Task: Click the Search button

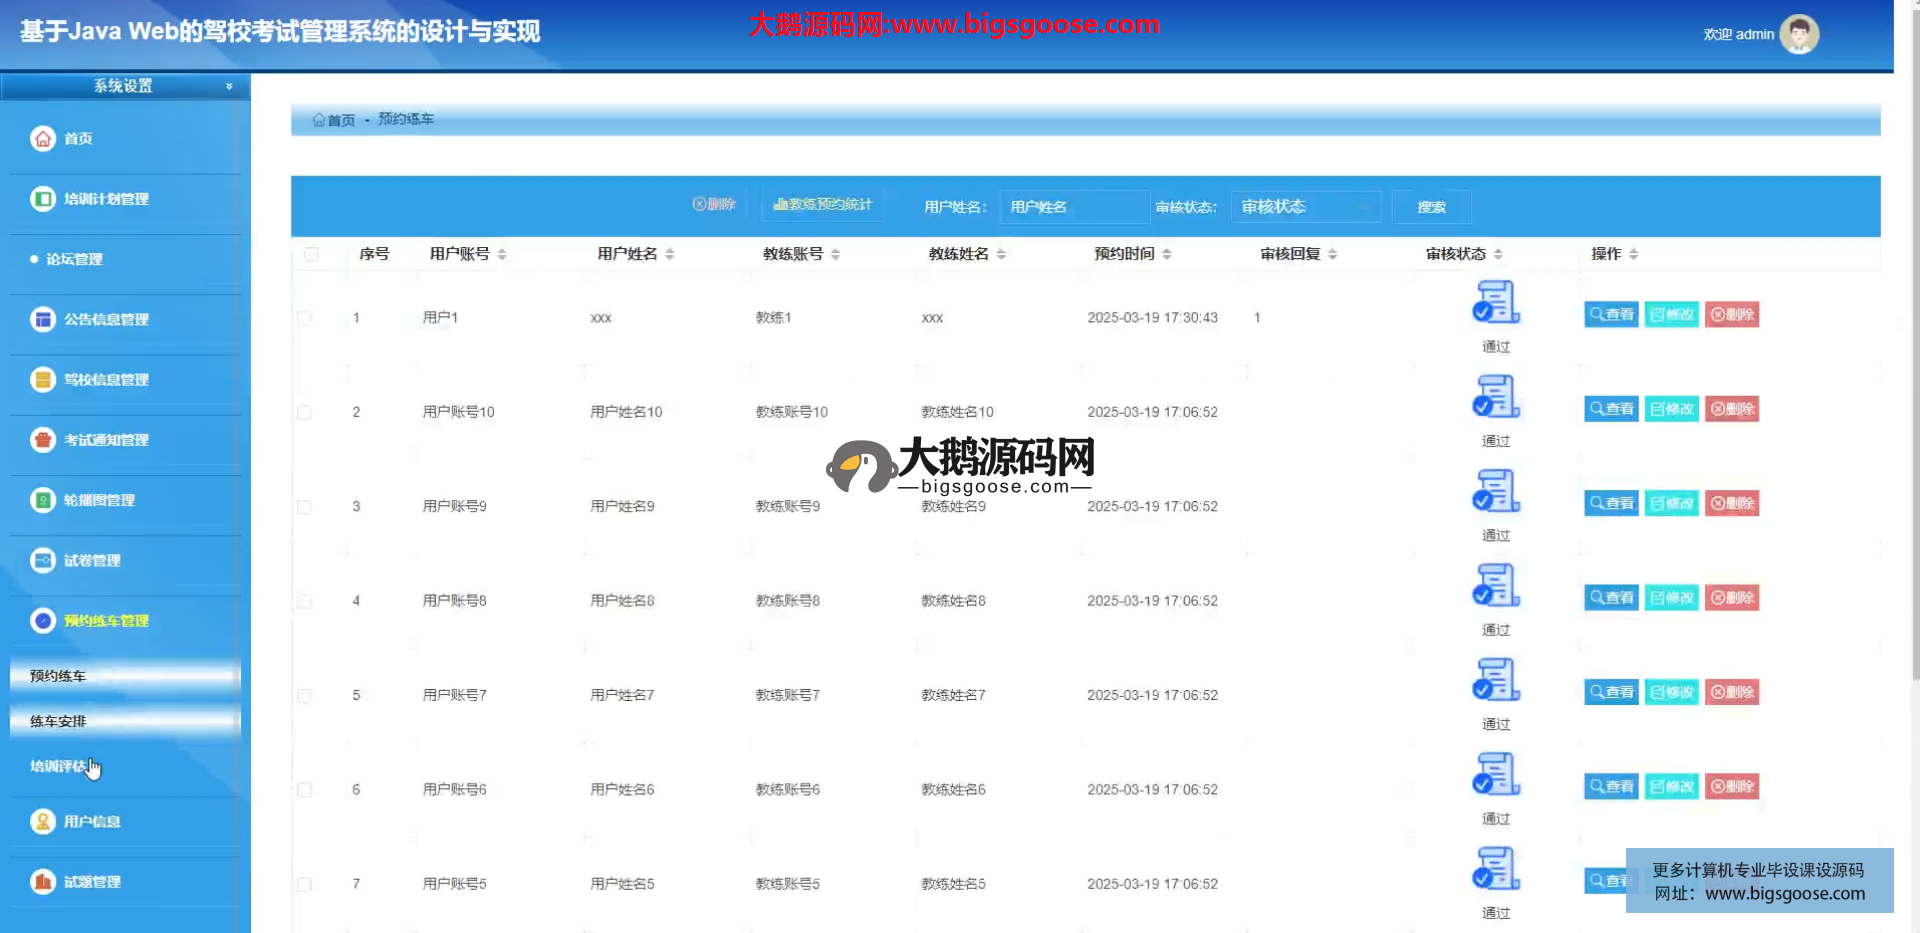Action: (1431, 207)
